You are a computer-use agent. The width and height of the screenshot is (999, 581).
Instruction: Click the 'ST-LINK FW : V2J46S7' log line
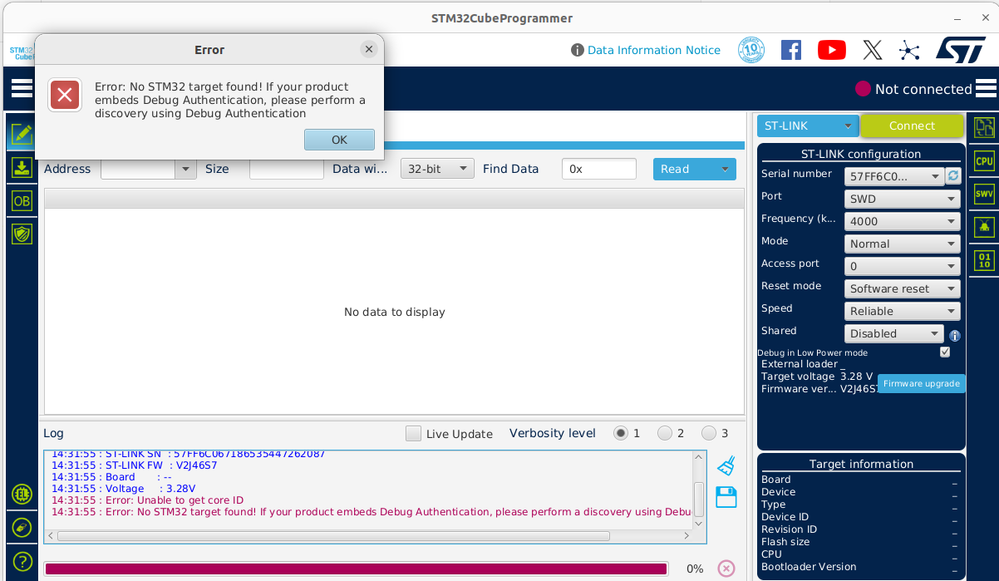coord(134,466)
